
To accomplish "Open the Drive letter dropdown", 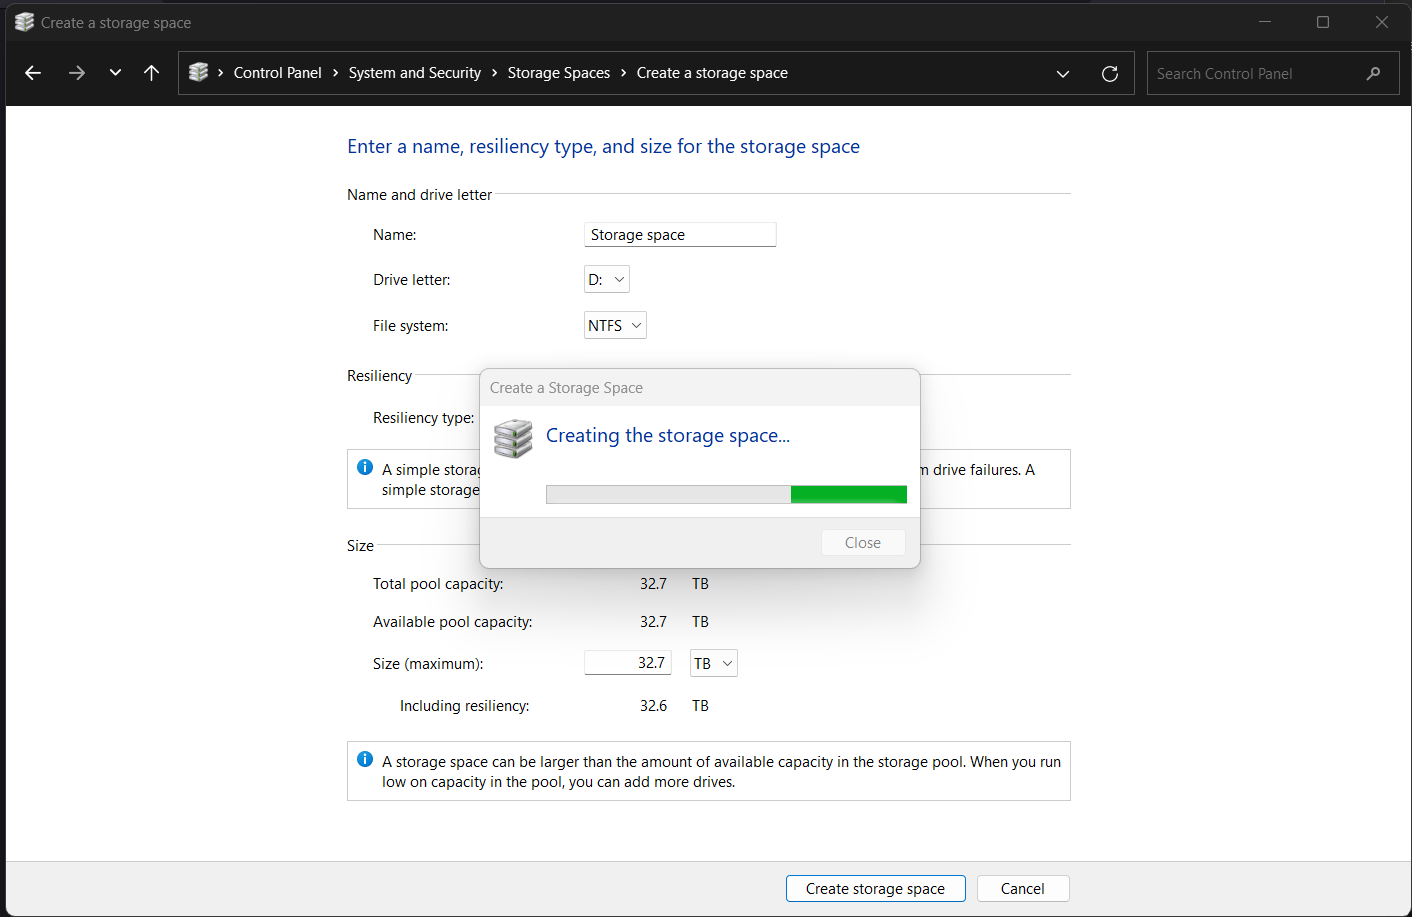I will tap(606, 280).
